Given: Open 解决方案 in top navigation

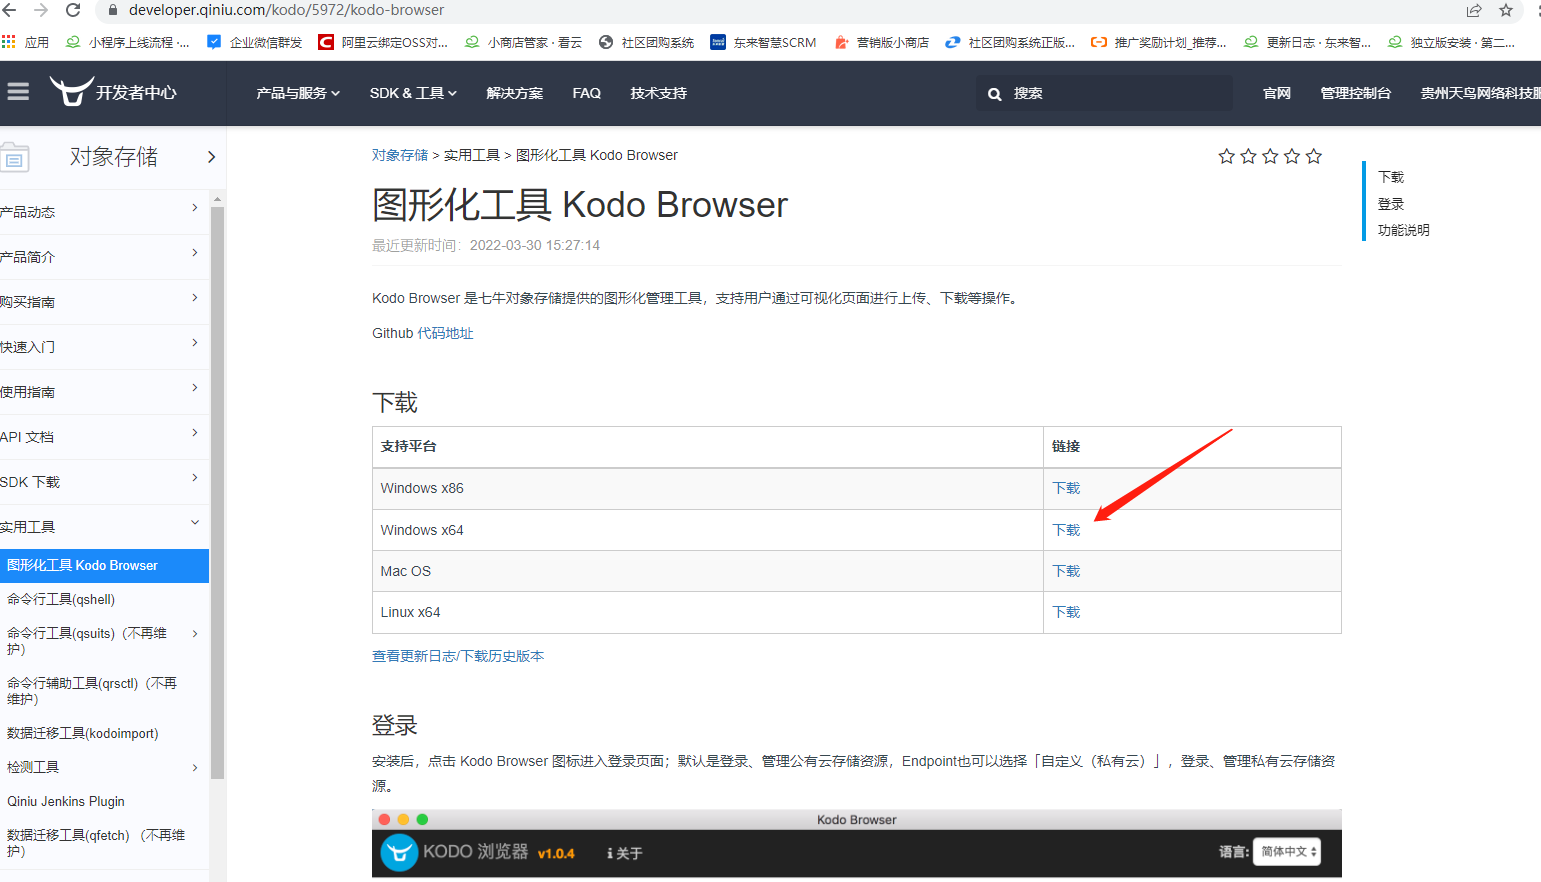Looking at the screenshot, I should 514,93.
